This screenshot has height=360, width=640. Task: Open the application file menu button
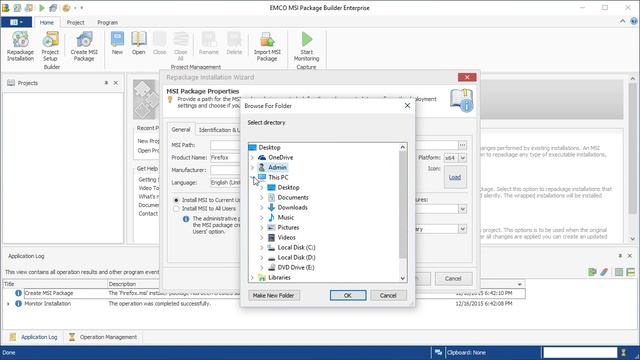point(16,22)
